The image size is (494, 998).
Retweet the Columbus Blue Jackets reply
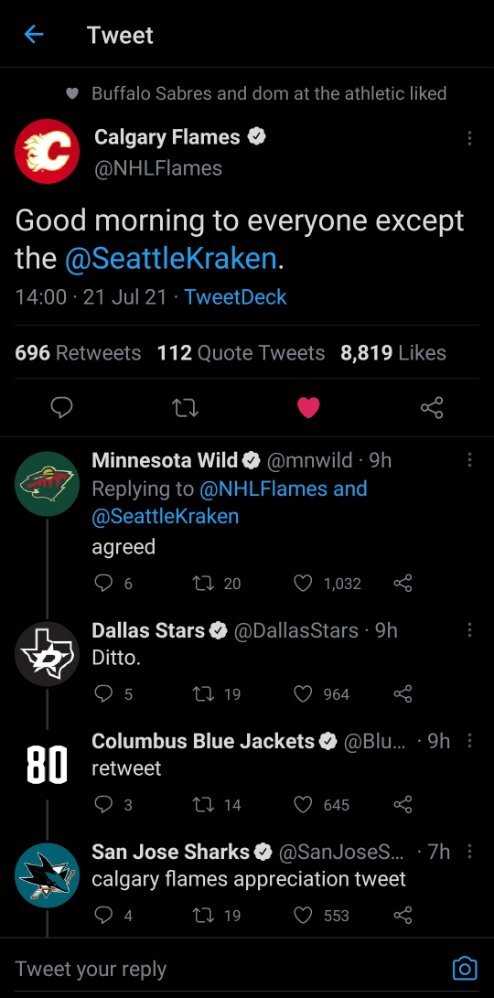point(202,805)
